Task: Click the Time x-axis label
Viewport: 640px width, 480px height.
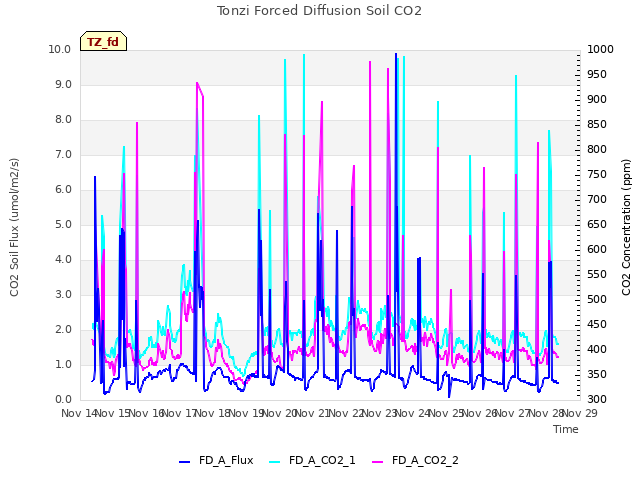Action: pyautogui.click(x=566, y=429)
